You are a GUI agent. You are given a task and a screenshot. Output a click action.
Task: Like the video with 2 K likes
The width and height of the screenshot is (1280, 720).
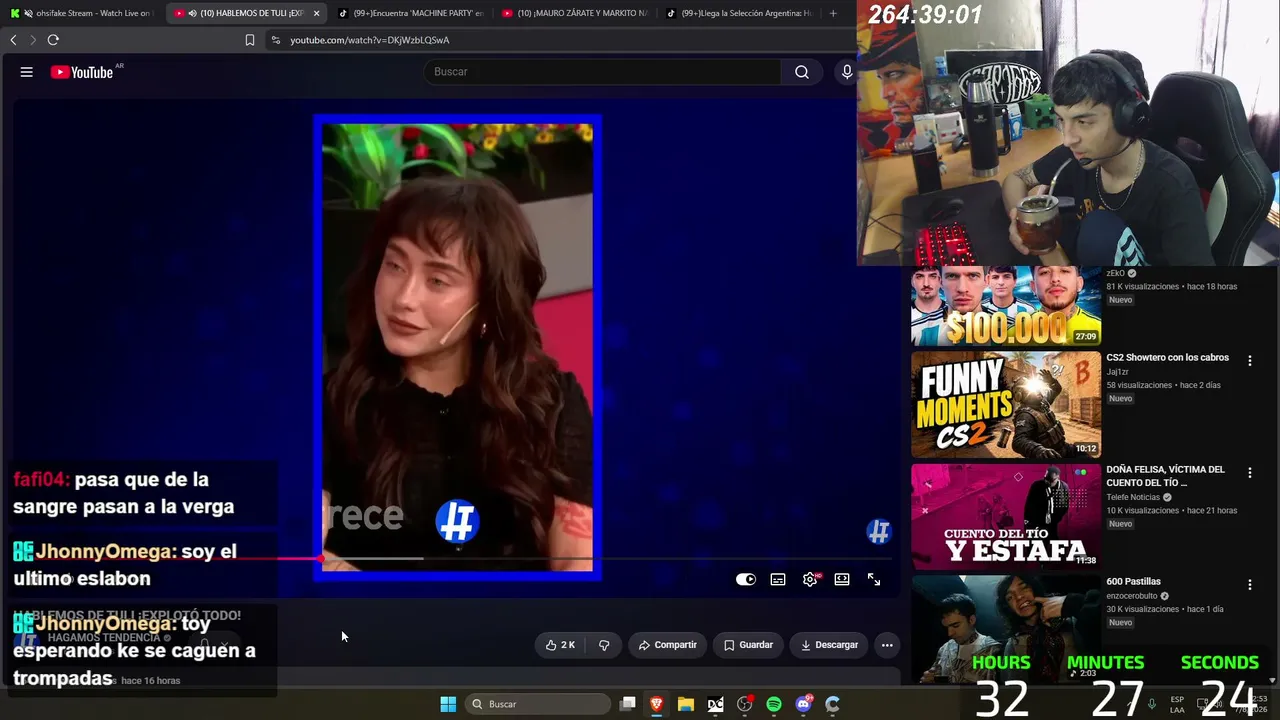(560, 645)
